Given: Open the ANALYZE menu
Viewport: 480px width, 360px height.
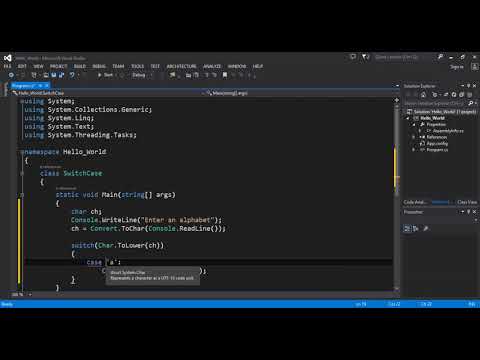Looking at the screenshot, I should coord(212,66).
